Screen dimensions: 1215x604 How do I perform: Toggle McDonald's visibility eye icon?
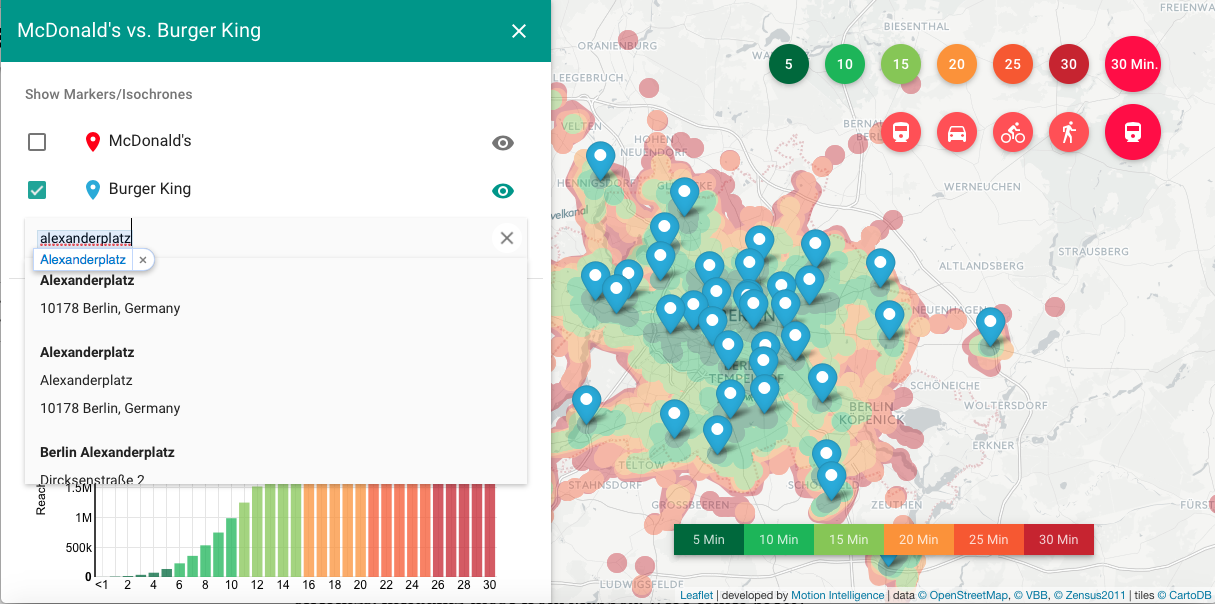[x=502, y=143]
